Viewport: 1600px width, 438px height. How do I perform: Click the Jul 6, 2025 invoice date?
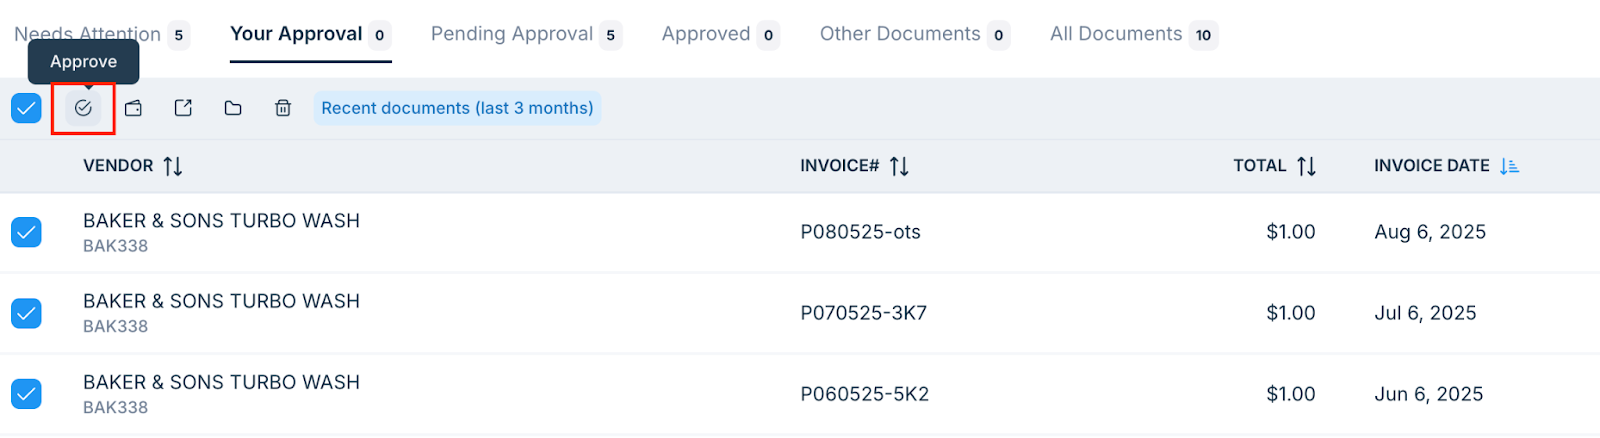[x=1425, y=313]
